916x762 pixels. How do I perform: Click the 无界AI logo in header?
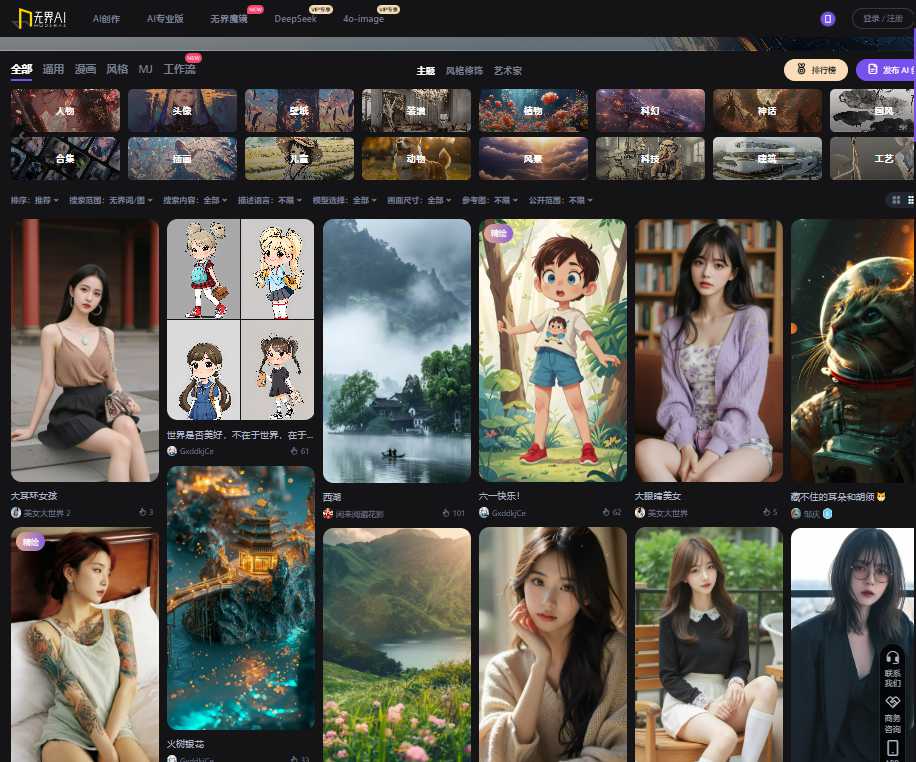click(x=40, y=18)
